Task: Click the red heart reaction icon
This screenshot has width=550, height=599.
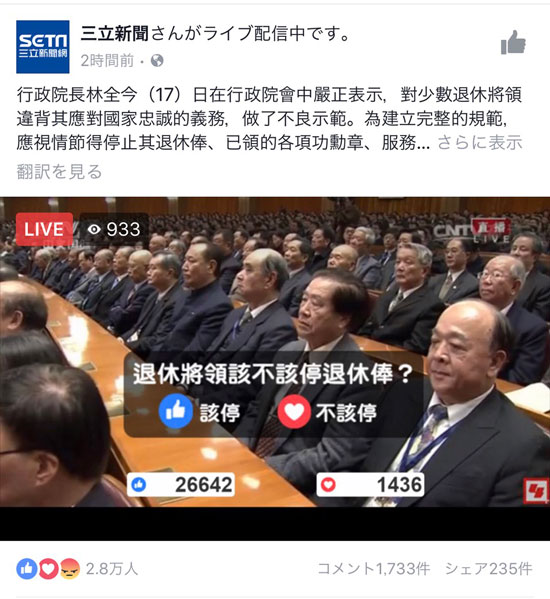Action: point(48,569)
